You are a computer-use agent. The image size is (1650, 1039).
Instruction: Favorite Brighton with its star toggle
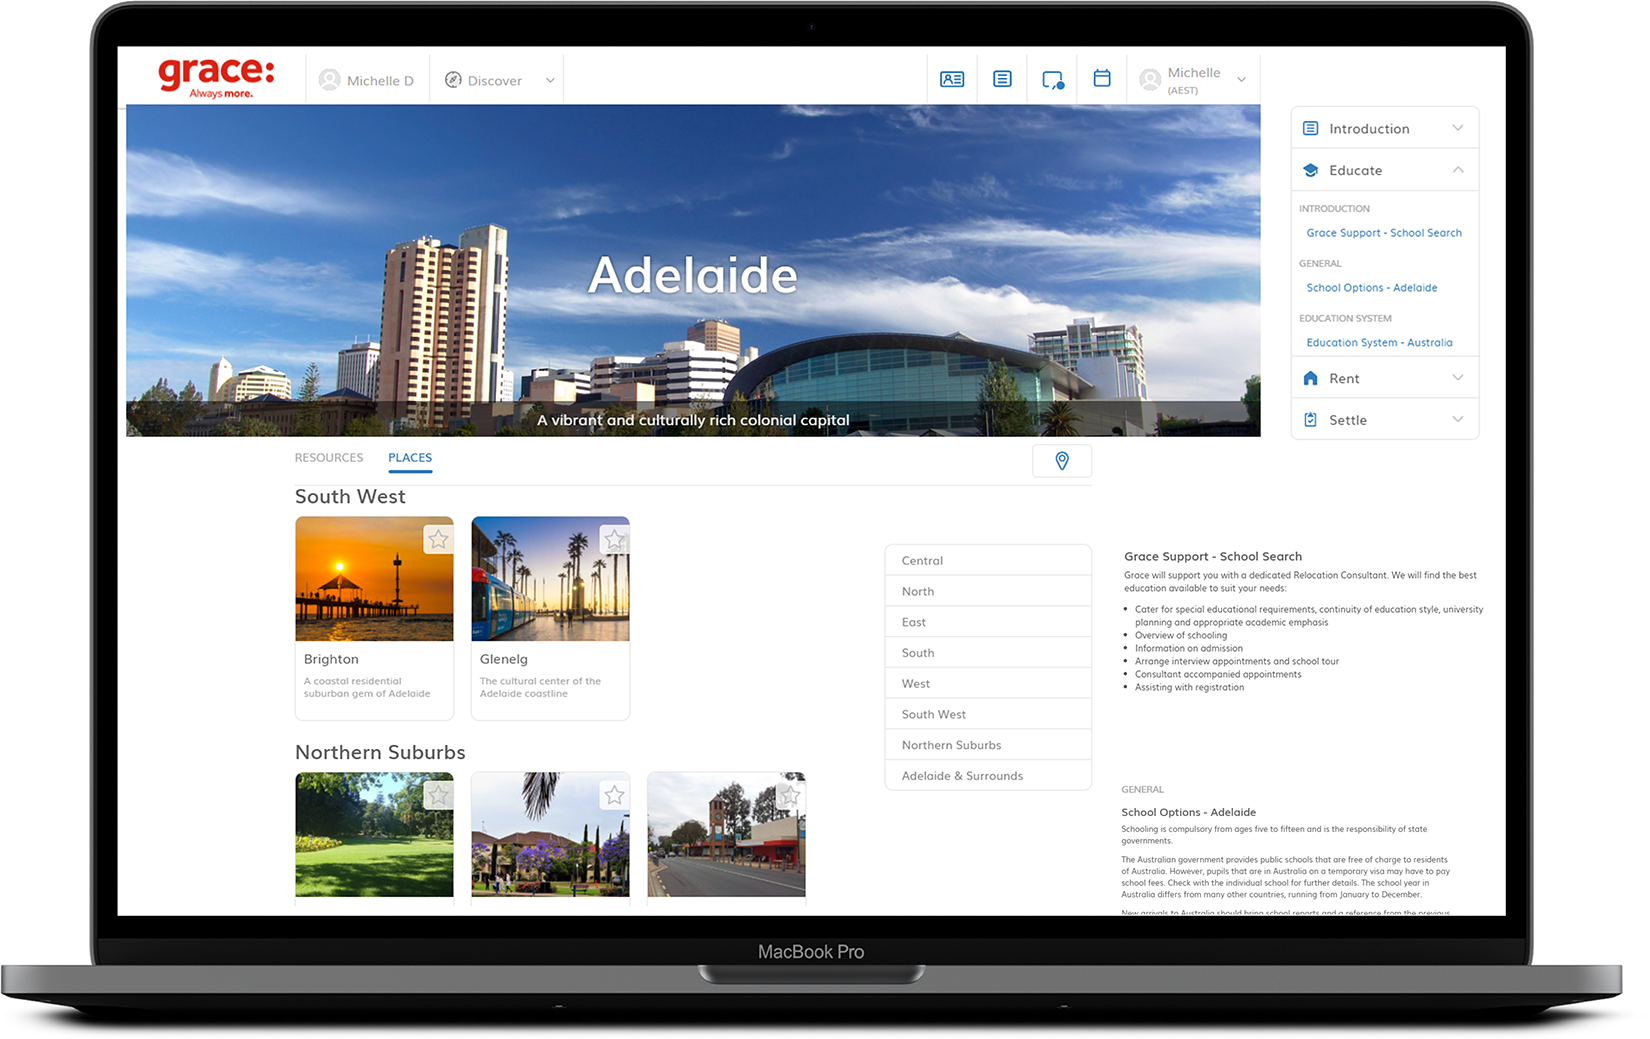coord(438,540)
